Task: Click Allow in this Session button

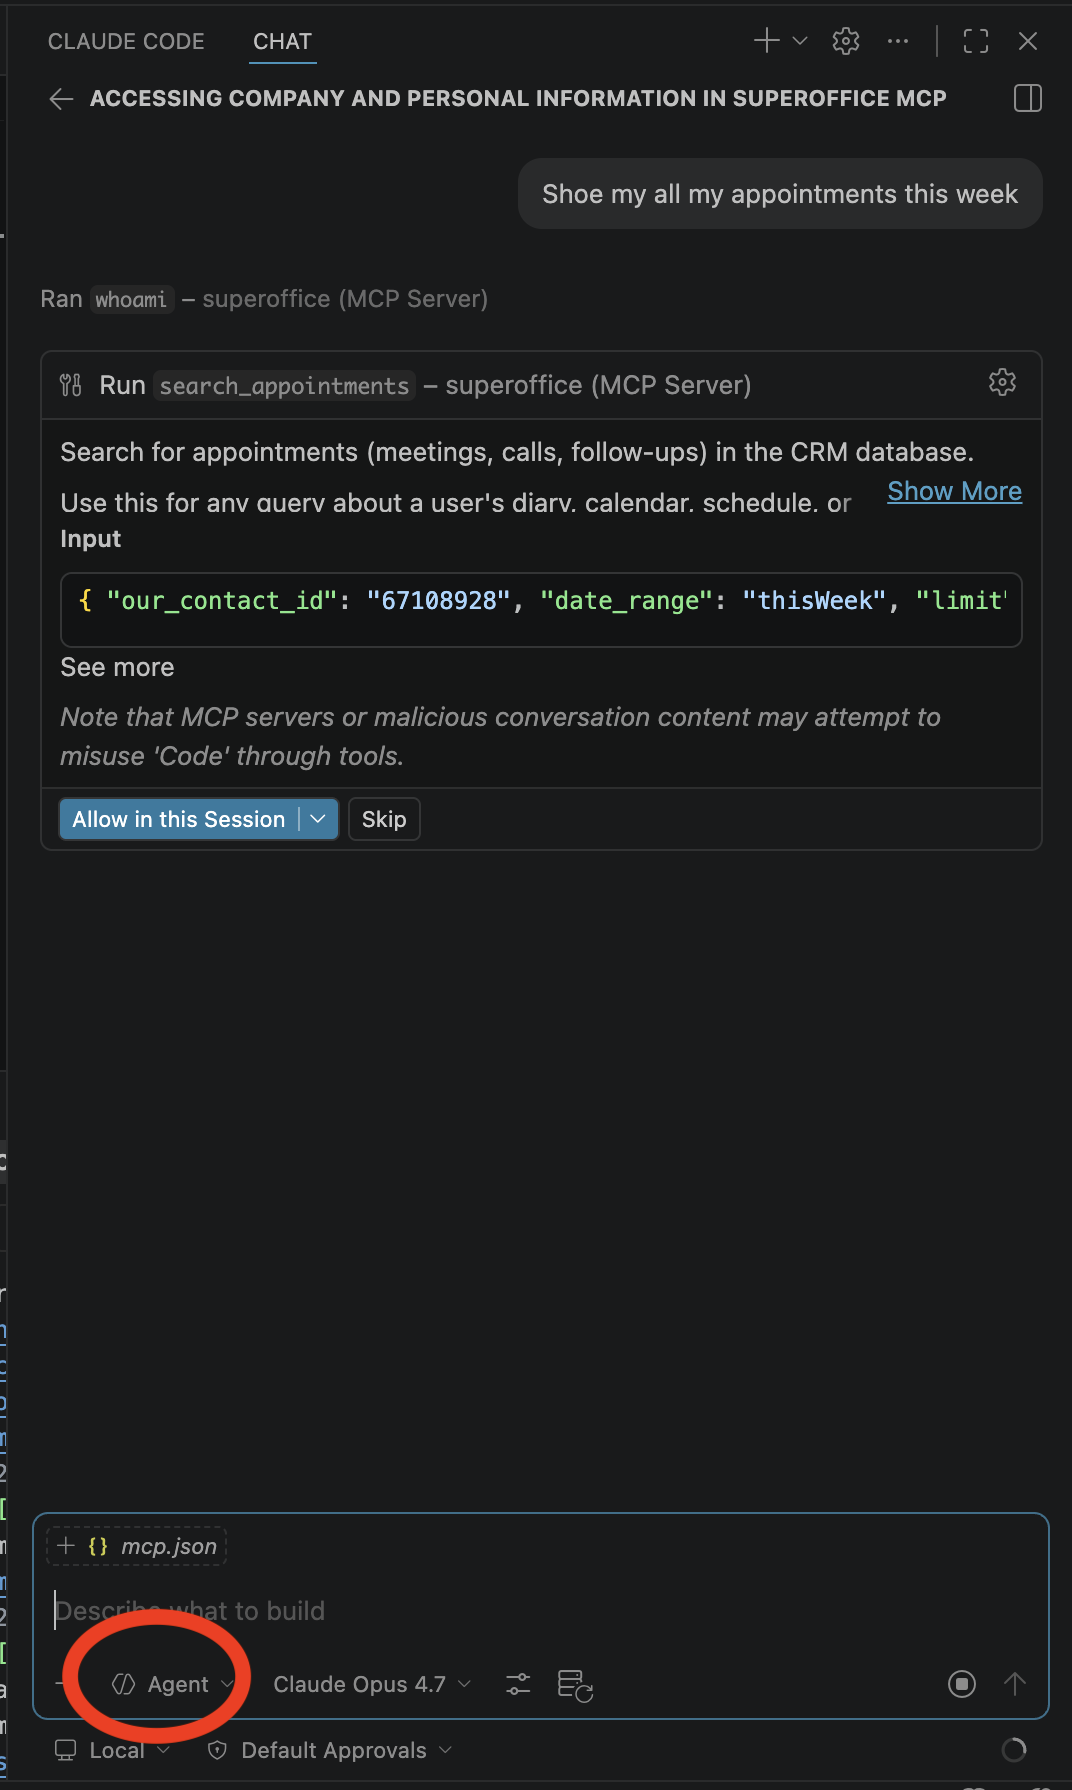Action: (x=179, y=819)
